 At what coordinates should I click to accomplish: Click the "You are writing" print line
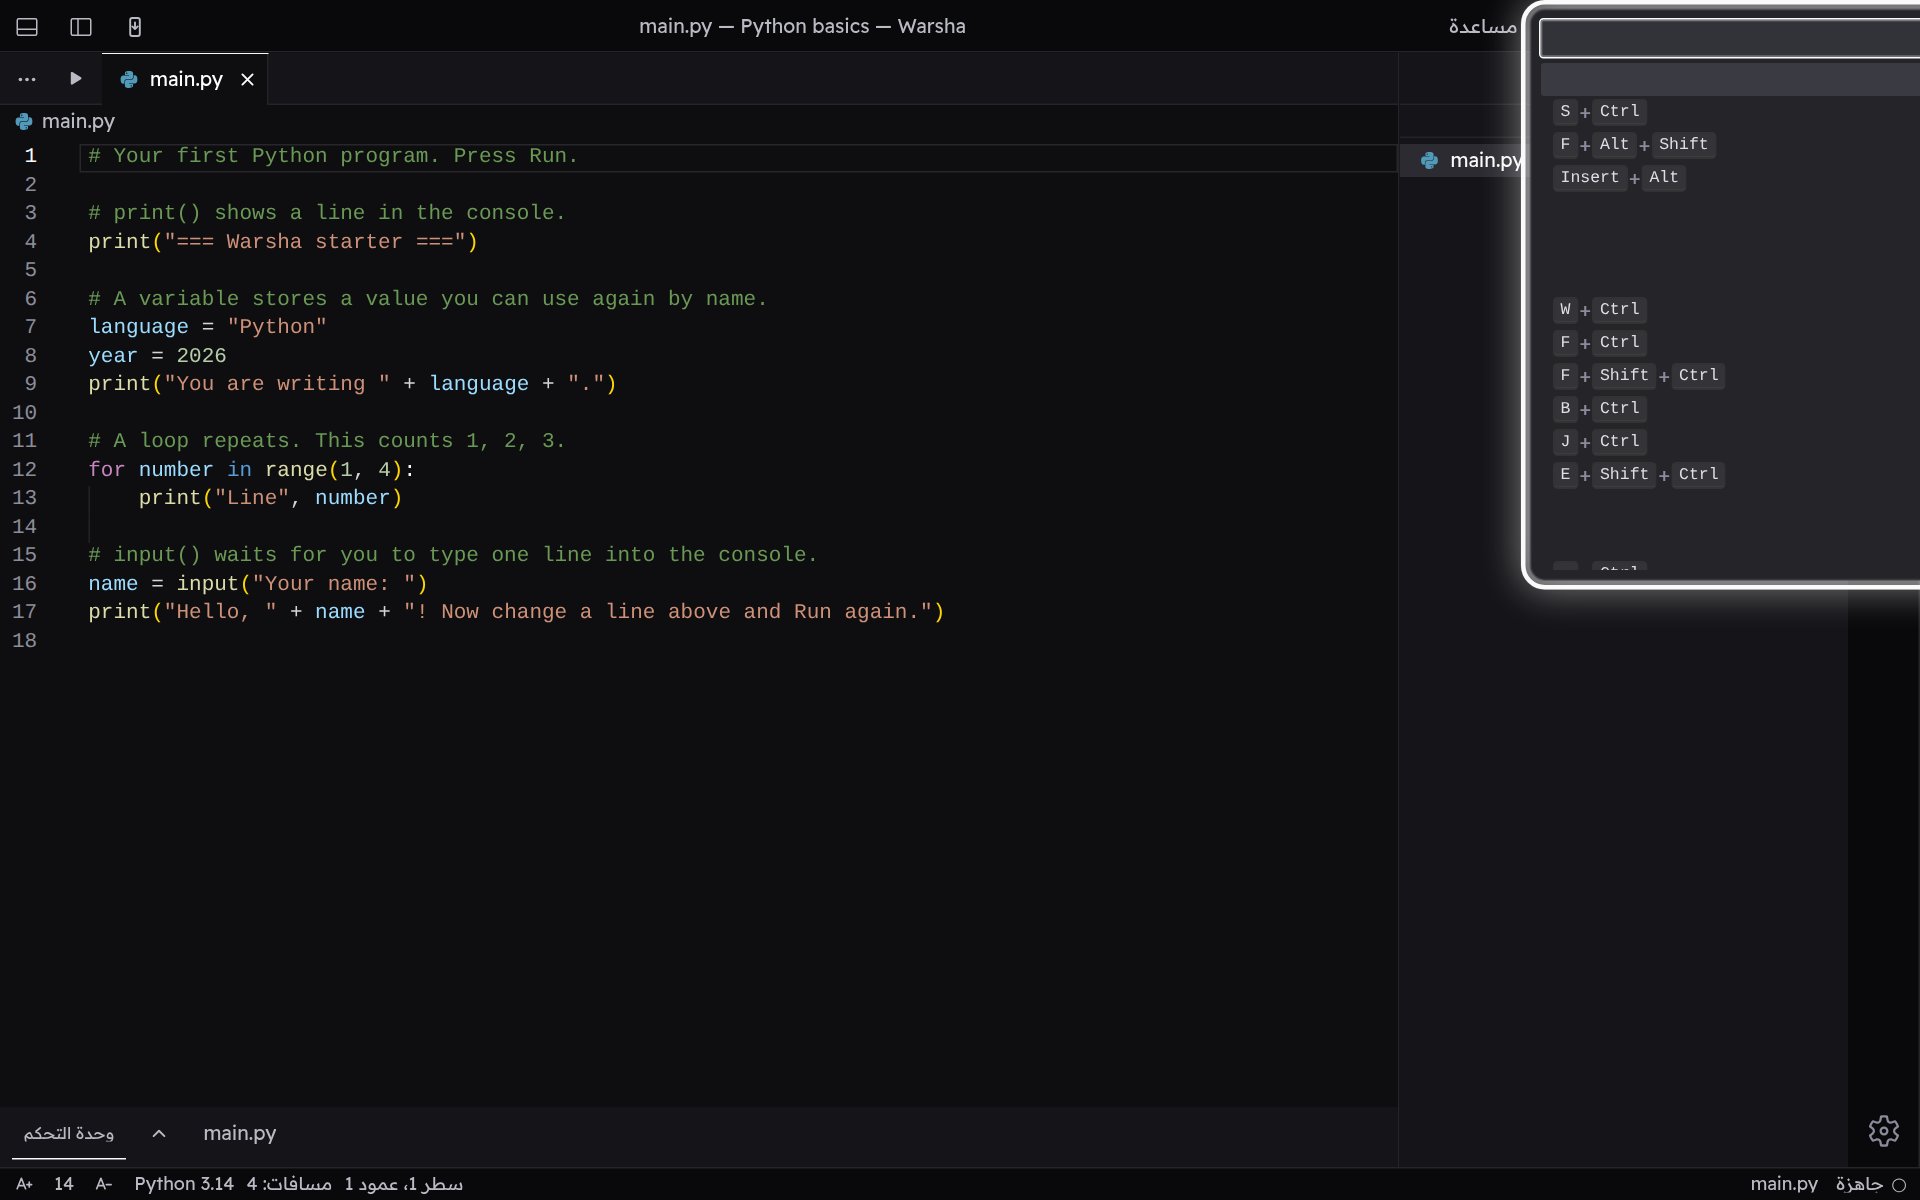coord(352,384)
